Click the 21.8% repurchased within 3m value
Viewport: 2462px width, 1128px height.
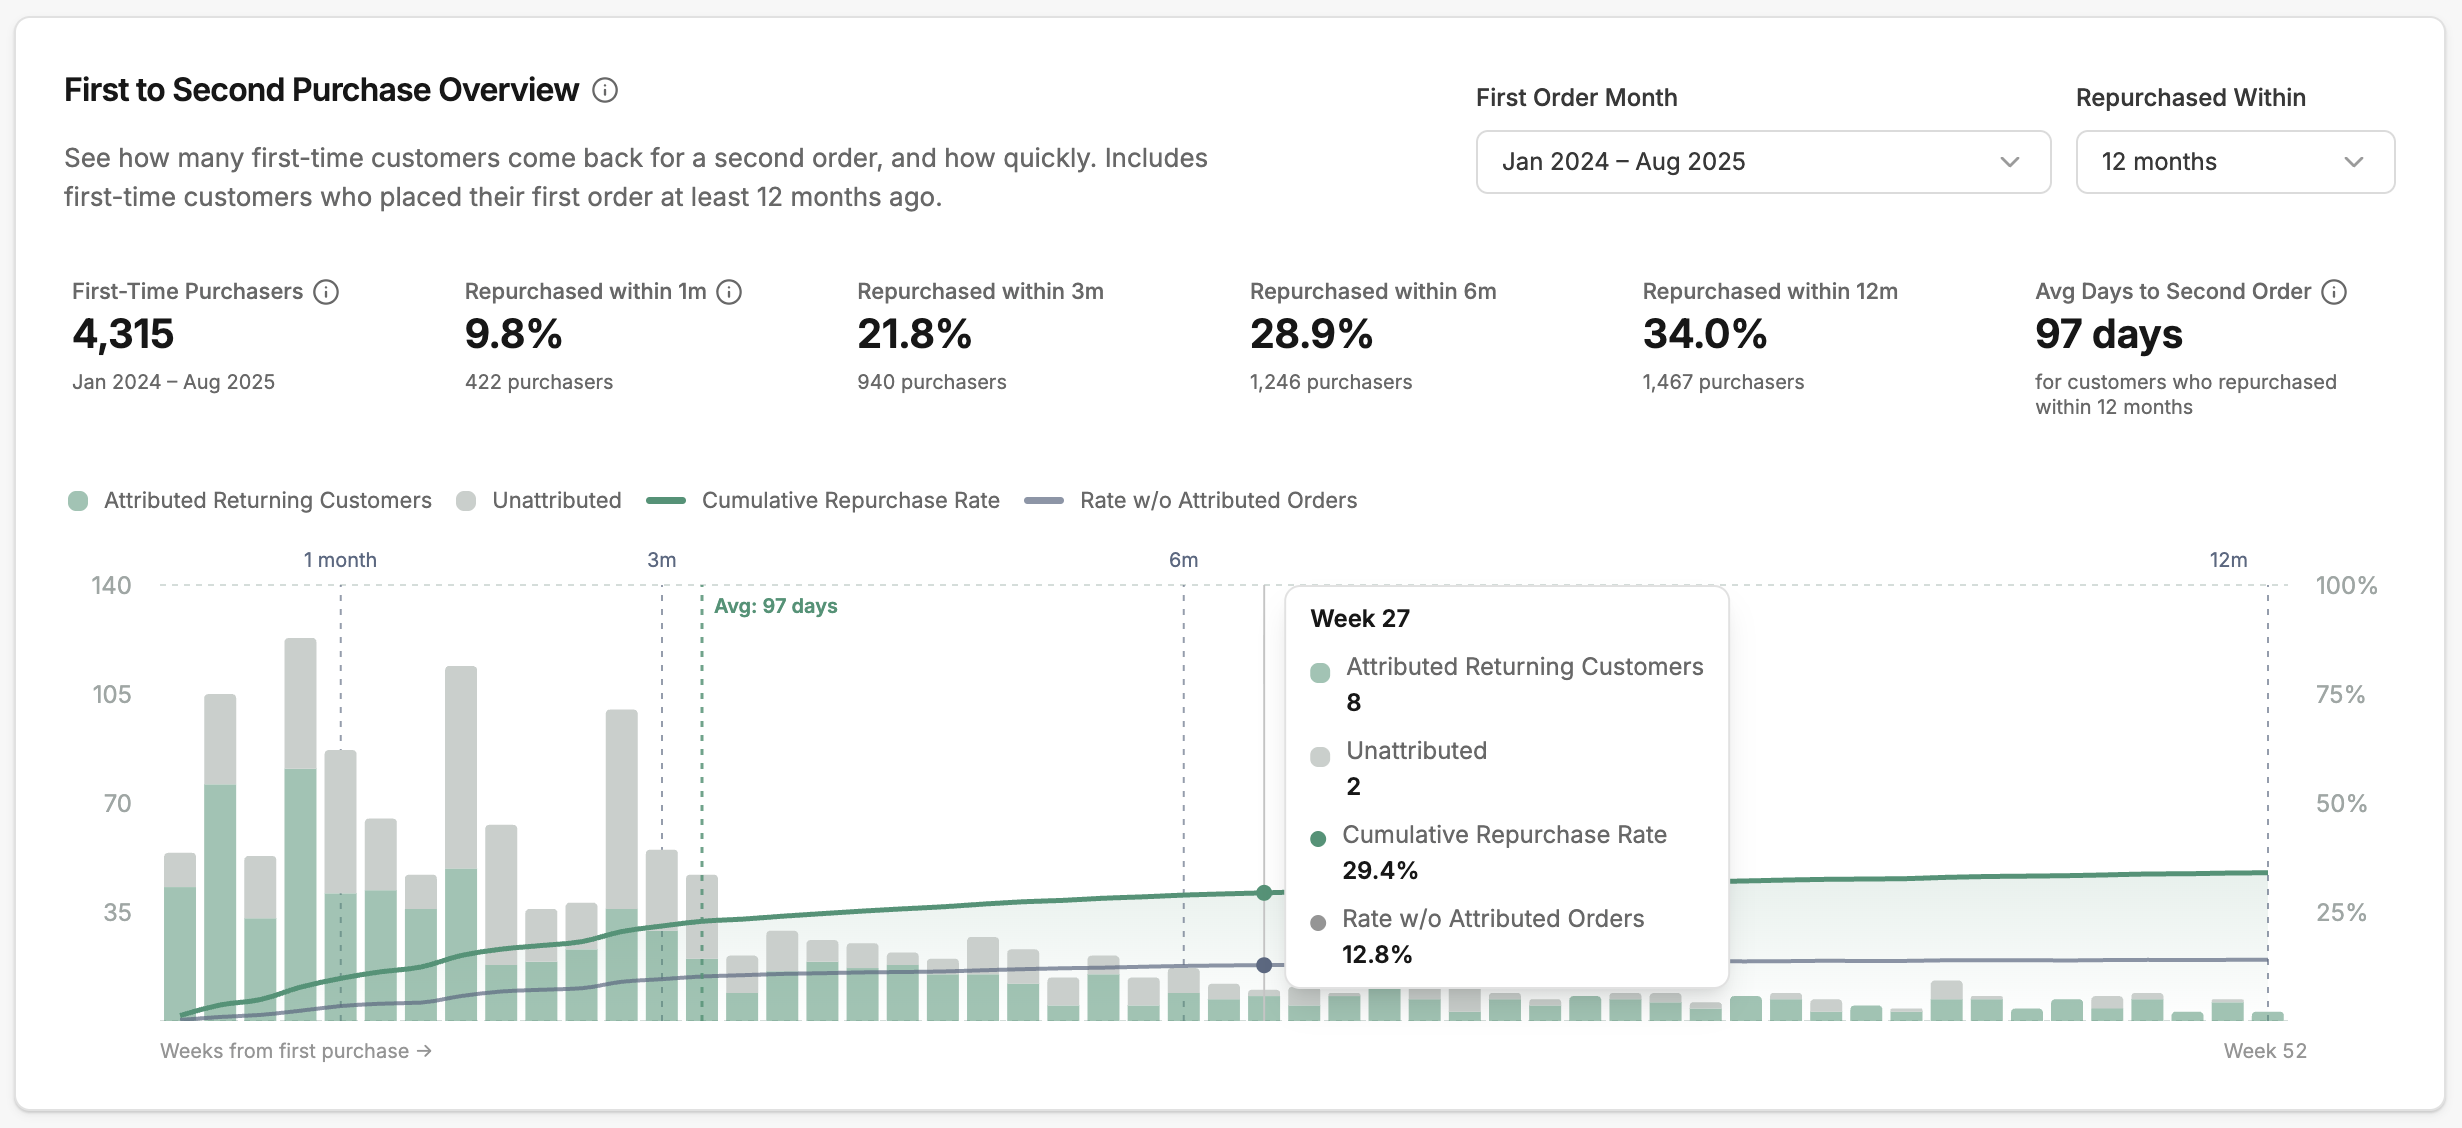pos(915,334)
